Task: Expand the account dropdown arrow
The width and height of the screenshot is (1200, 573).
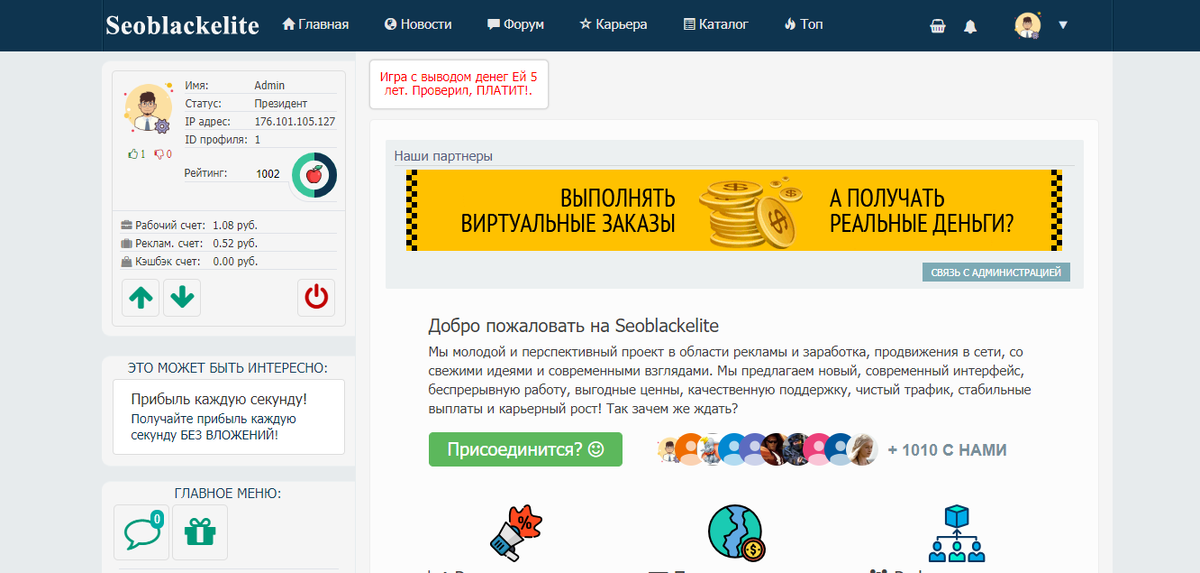Action: pyautogui.click(x=1063, y=25)
